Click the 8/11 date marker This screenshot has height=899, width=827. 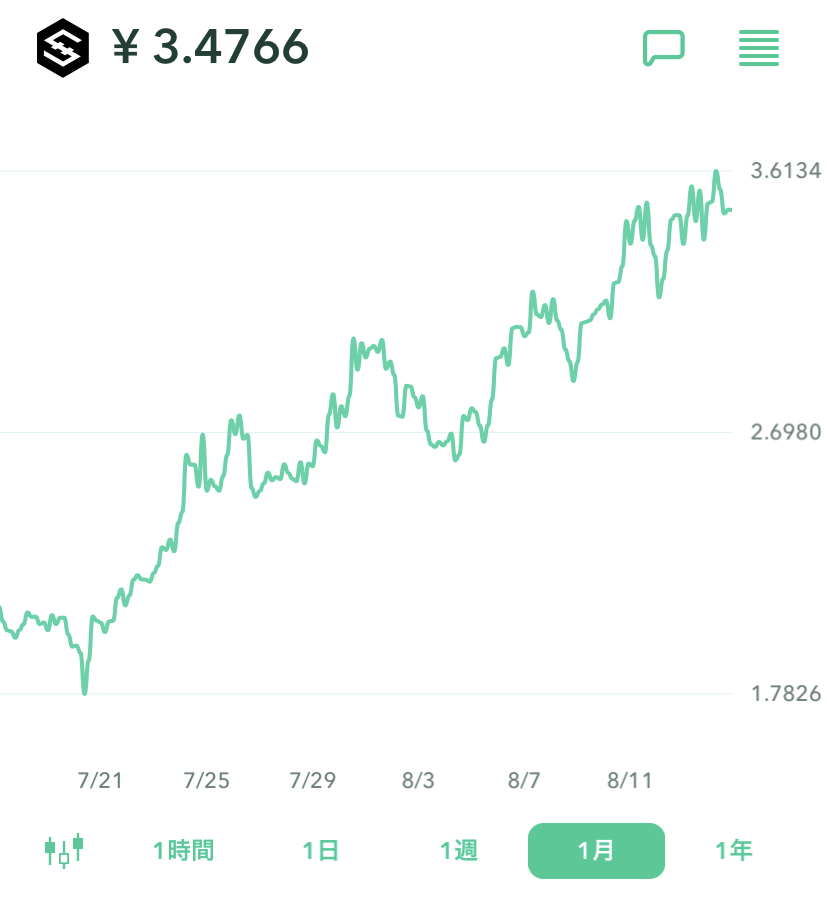630,780
